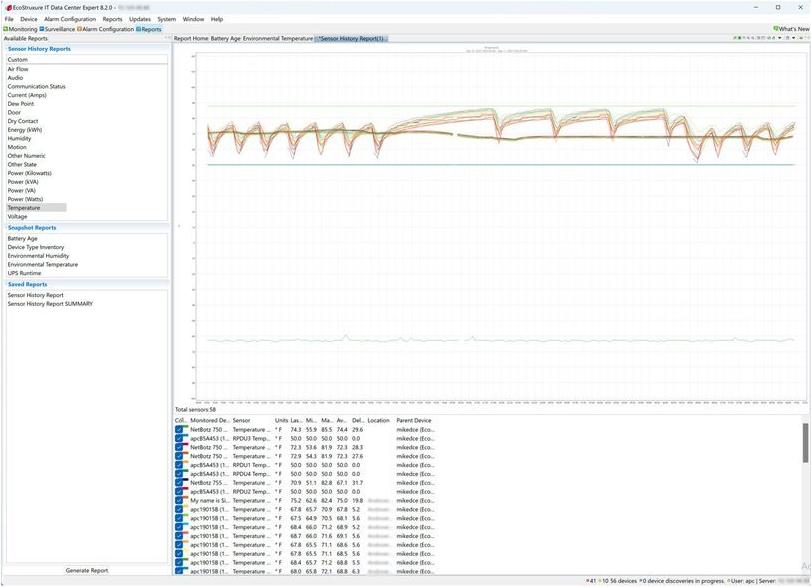This screenshot has height=587, width=811.
Task: Toggle the NetBotz 755 sensor checkbox
Action: pyautogui.click(x=180, y=483)
